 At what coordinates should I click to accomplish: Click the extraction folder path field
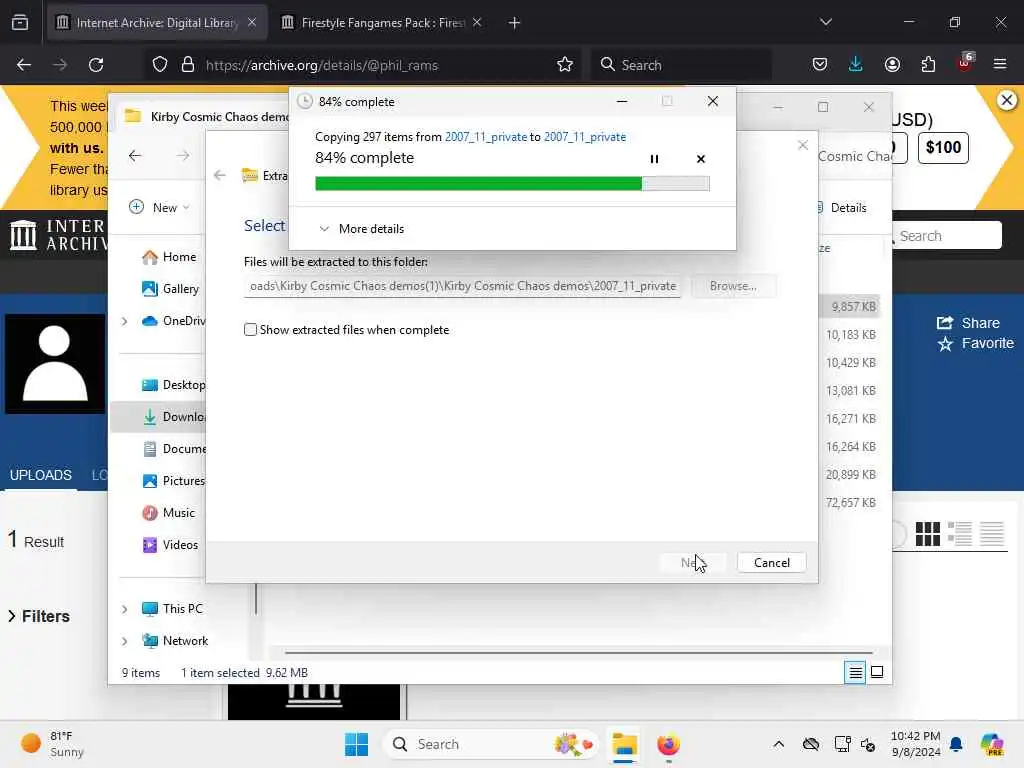tap(462, 286)
